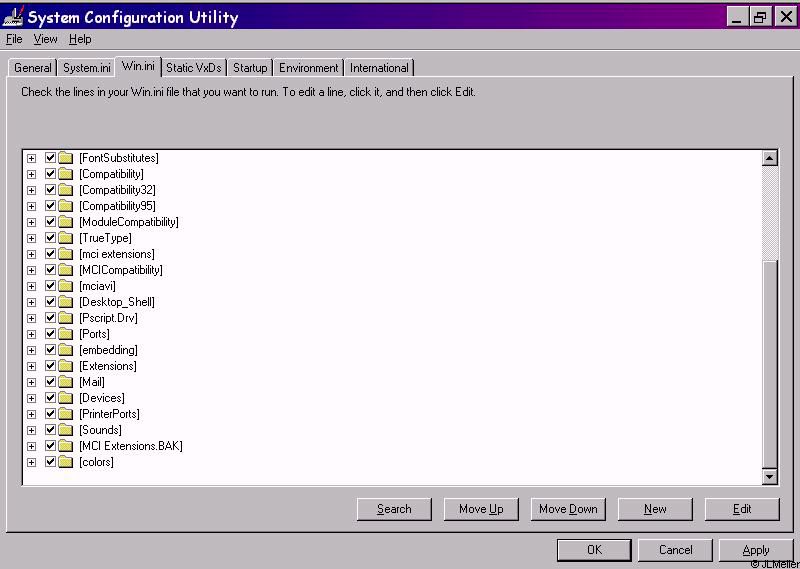The height and width of the screenshot is (569, 800).
Task: Expand the [Sounds] tree node
Action: click(x=32, y=430)
